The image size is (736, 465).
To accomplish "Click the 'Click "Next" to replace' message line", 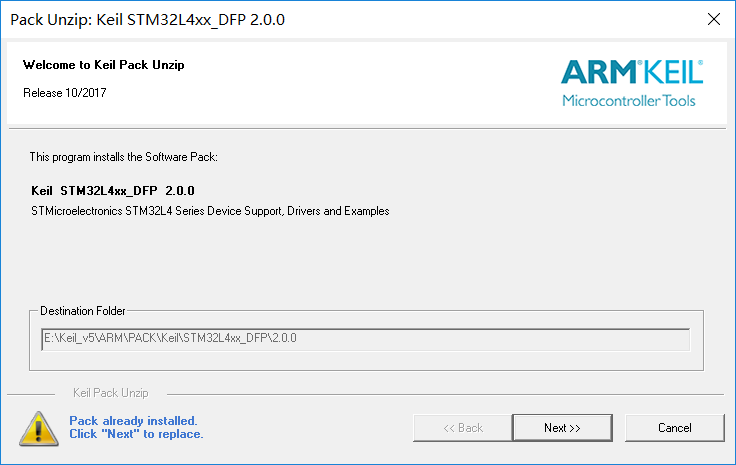I will 136,434.
